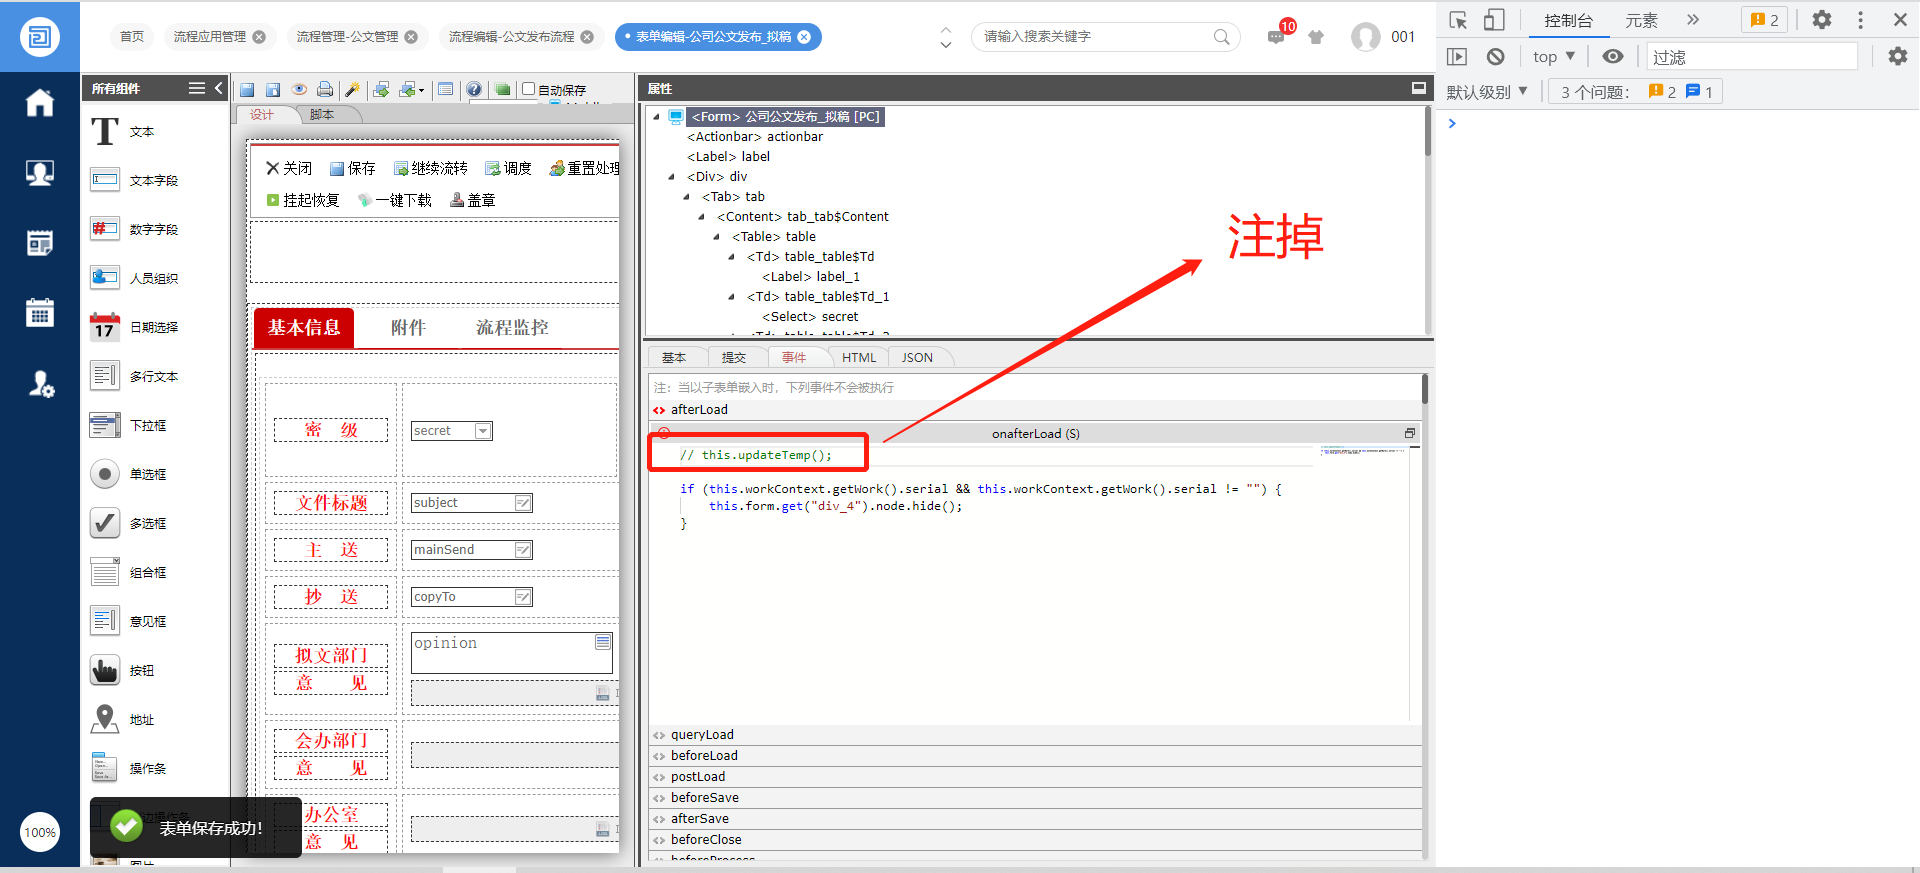Screen dimensions: 1920x873
Task: Expand the beforeSave event row
Action: (704, 798)
